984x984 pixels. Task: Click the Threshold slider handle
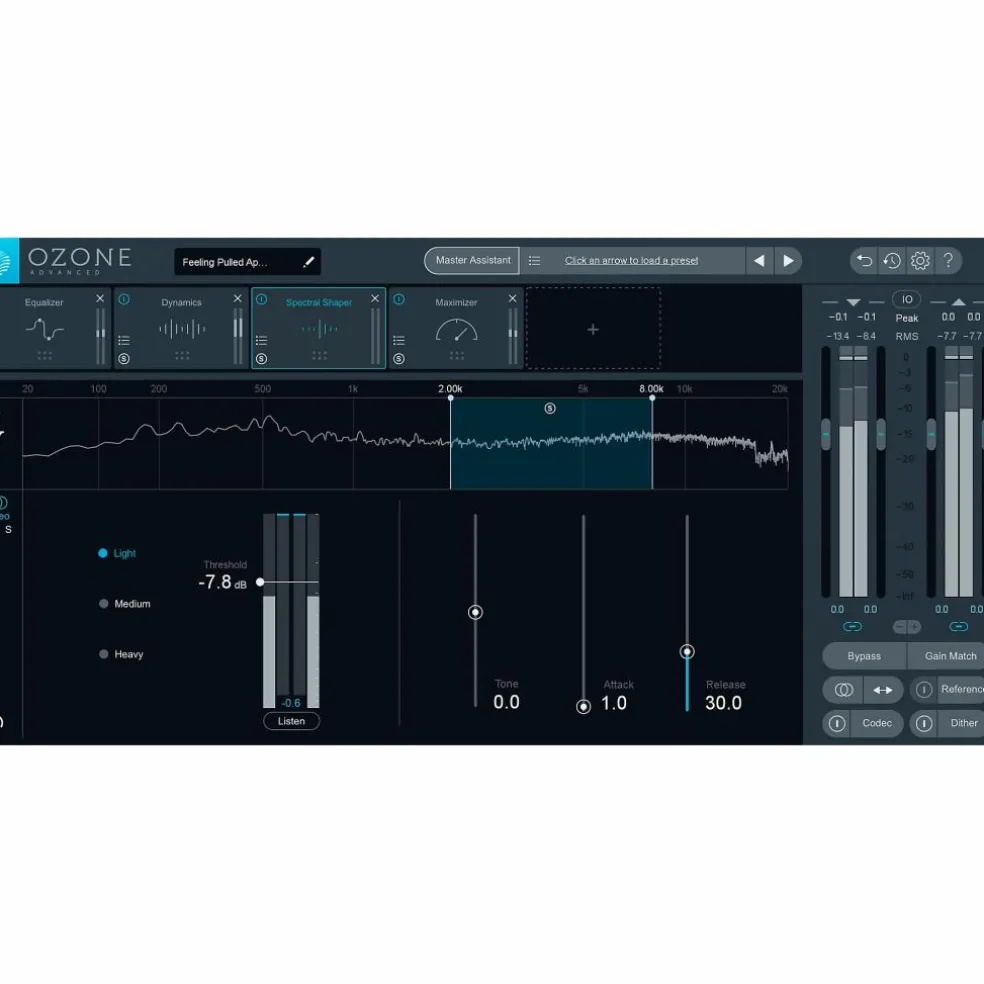pyautogui.click(x=260, y=582)
